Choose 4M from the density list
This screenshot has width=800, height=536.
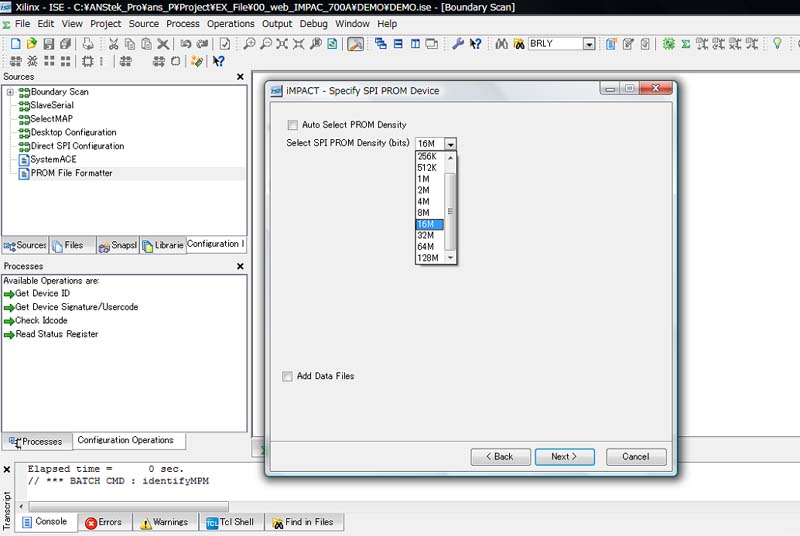click(x=430, y=201)
